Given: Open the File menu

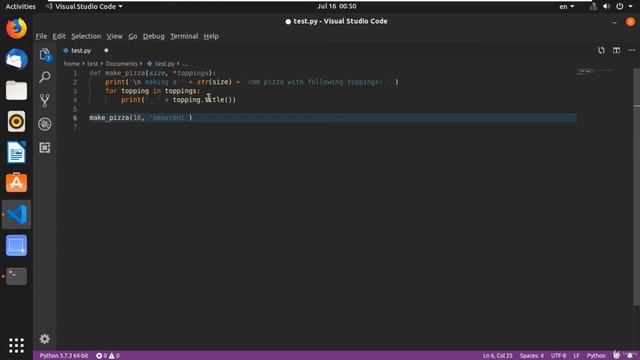Looking at the screenshot, I should 41,36.
